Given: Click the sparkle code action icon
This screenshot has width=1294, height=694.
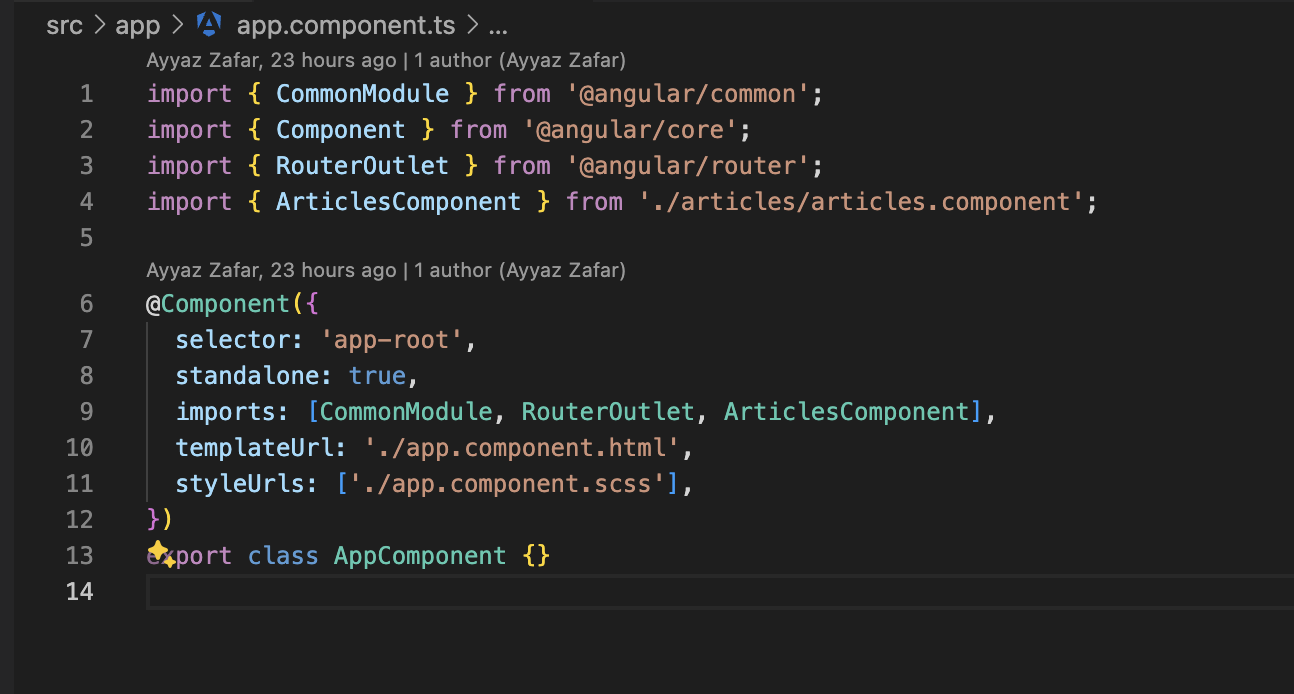Looking at the screenshot, I should (160, 554).
